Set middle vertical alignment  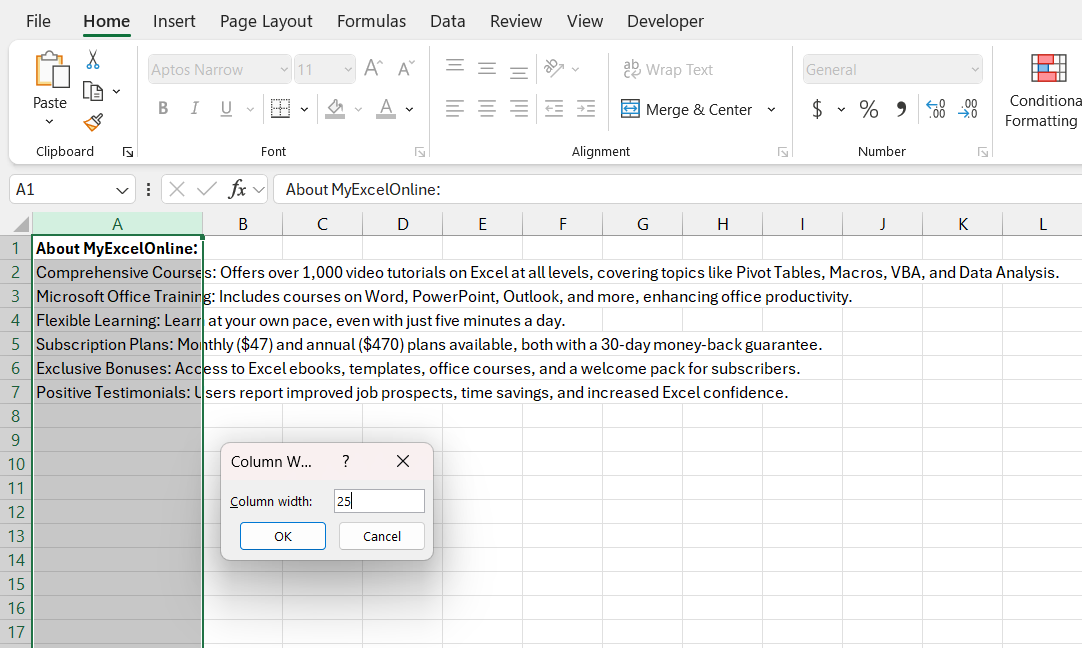click(486, 68)
